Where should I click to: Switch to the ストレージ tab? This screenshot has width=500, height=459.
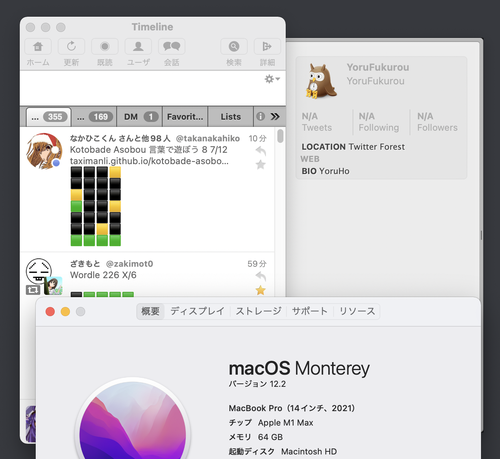click(x=259, y=311)
